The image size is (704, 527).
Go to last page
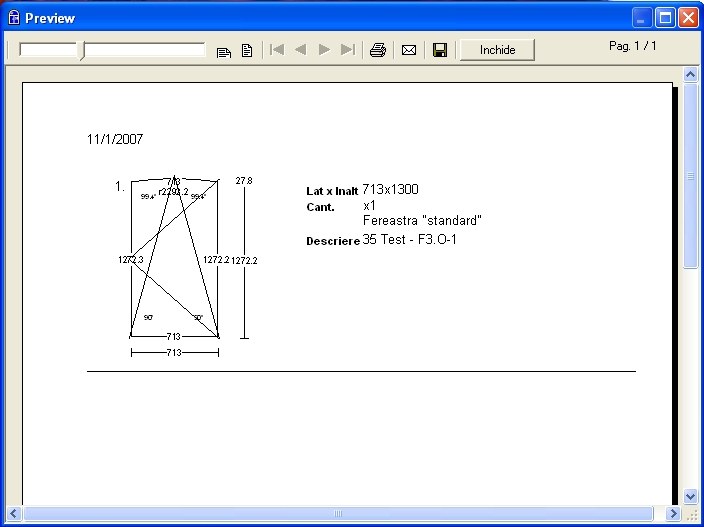click(348, 50)
